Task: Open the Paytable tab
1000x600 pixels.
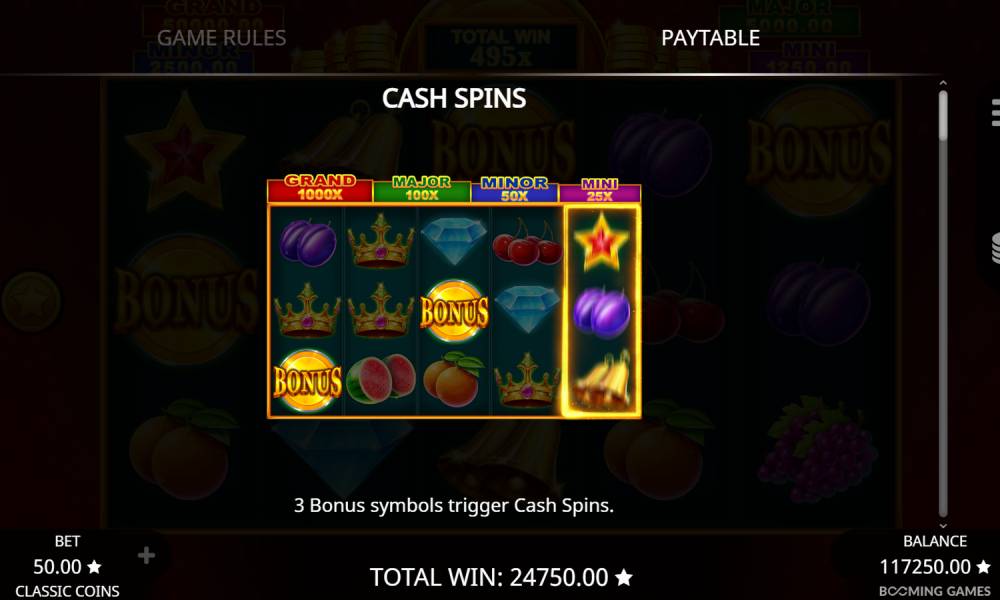Action: [x=710, y=38]
